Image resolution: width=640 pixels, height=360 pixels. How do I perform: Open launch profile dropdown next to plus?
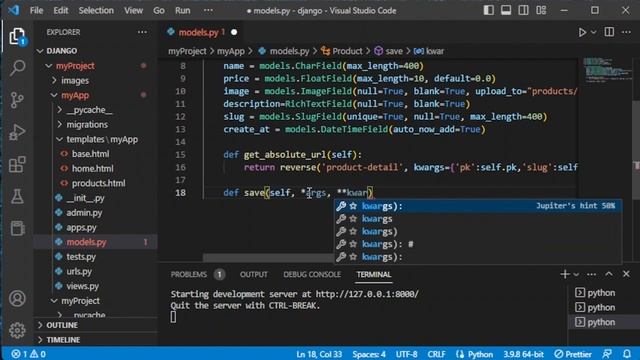(x=576, y=274)
